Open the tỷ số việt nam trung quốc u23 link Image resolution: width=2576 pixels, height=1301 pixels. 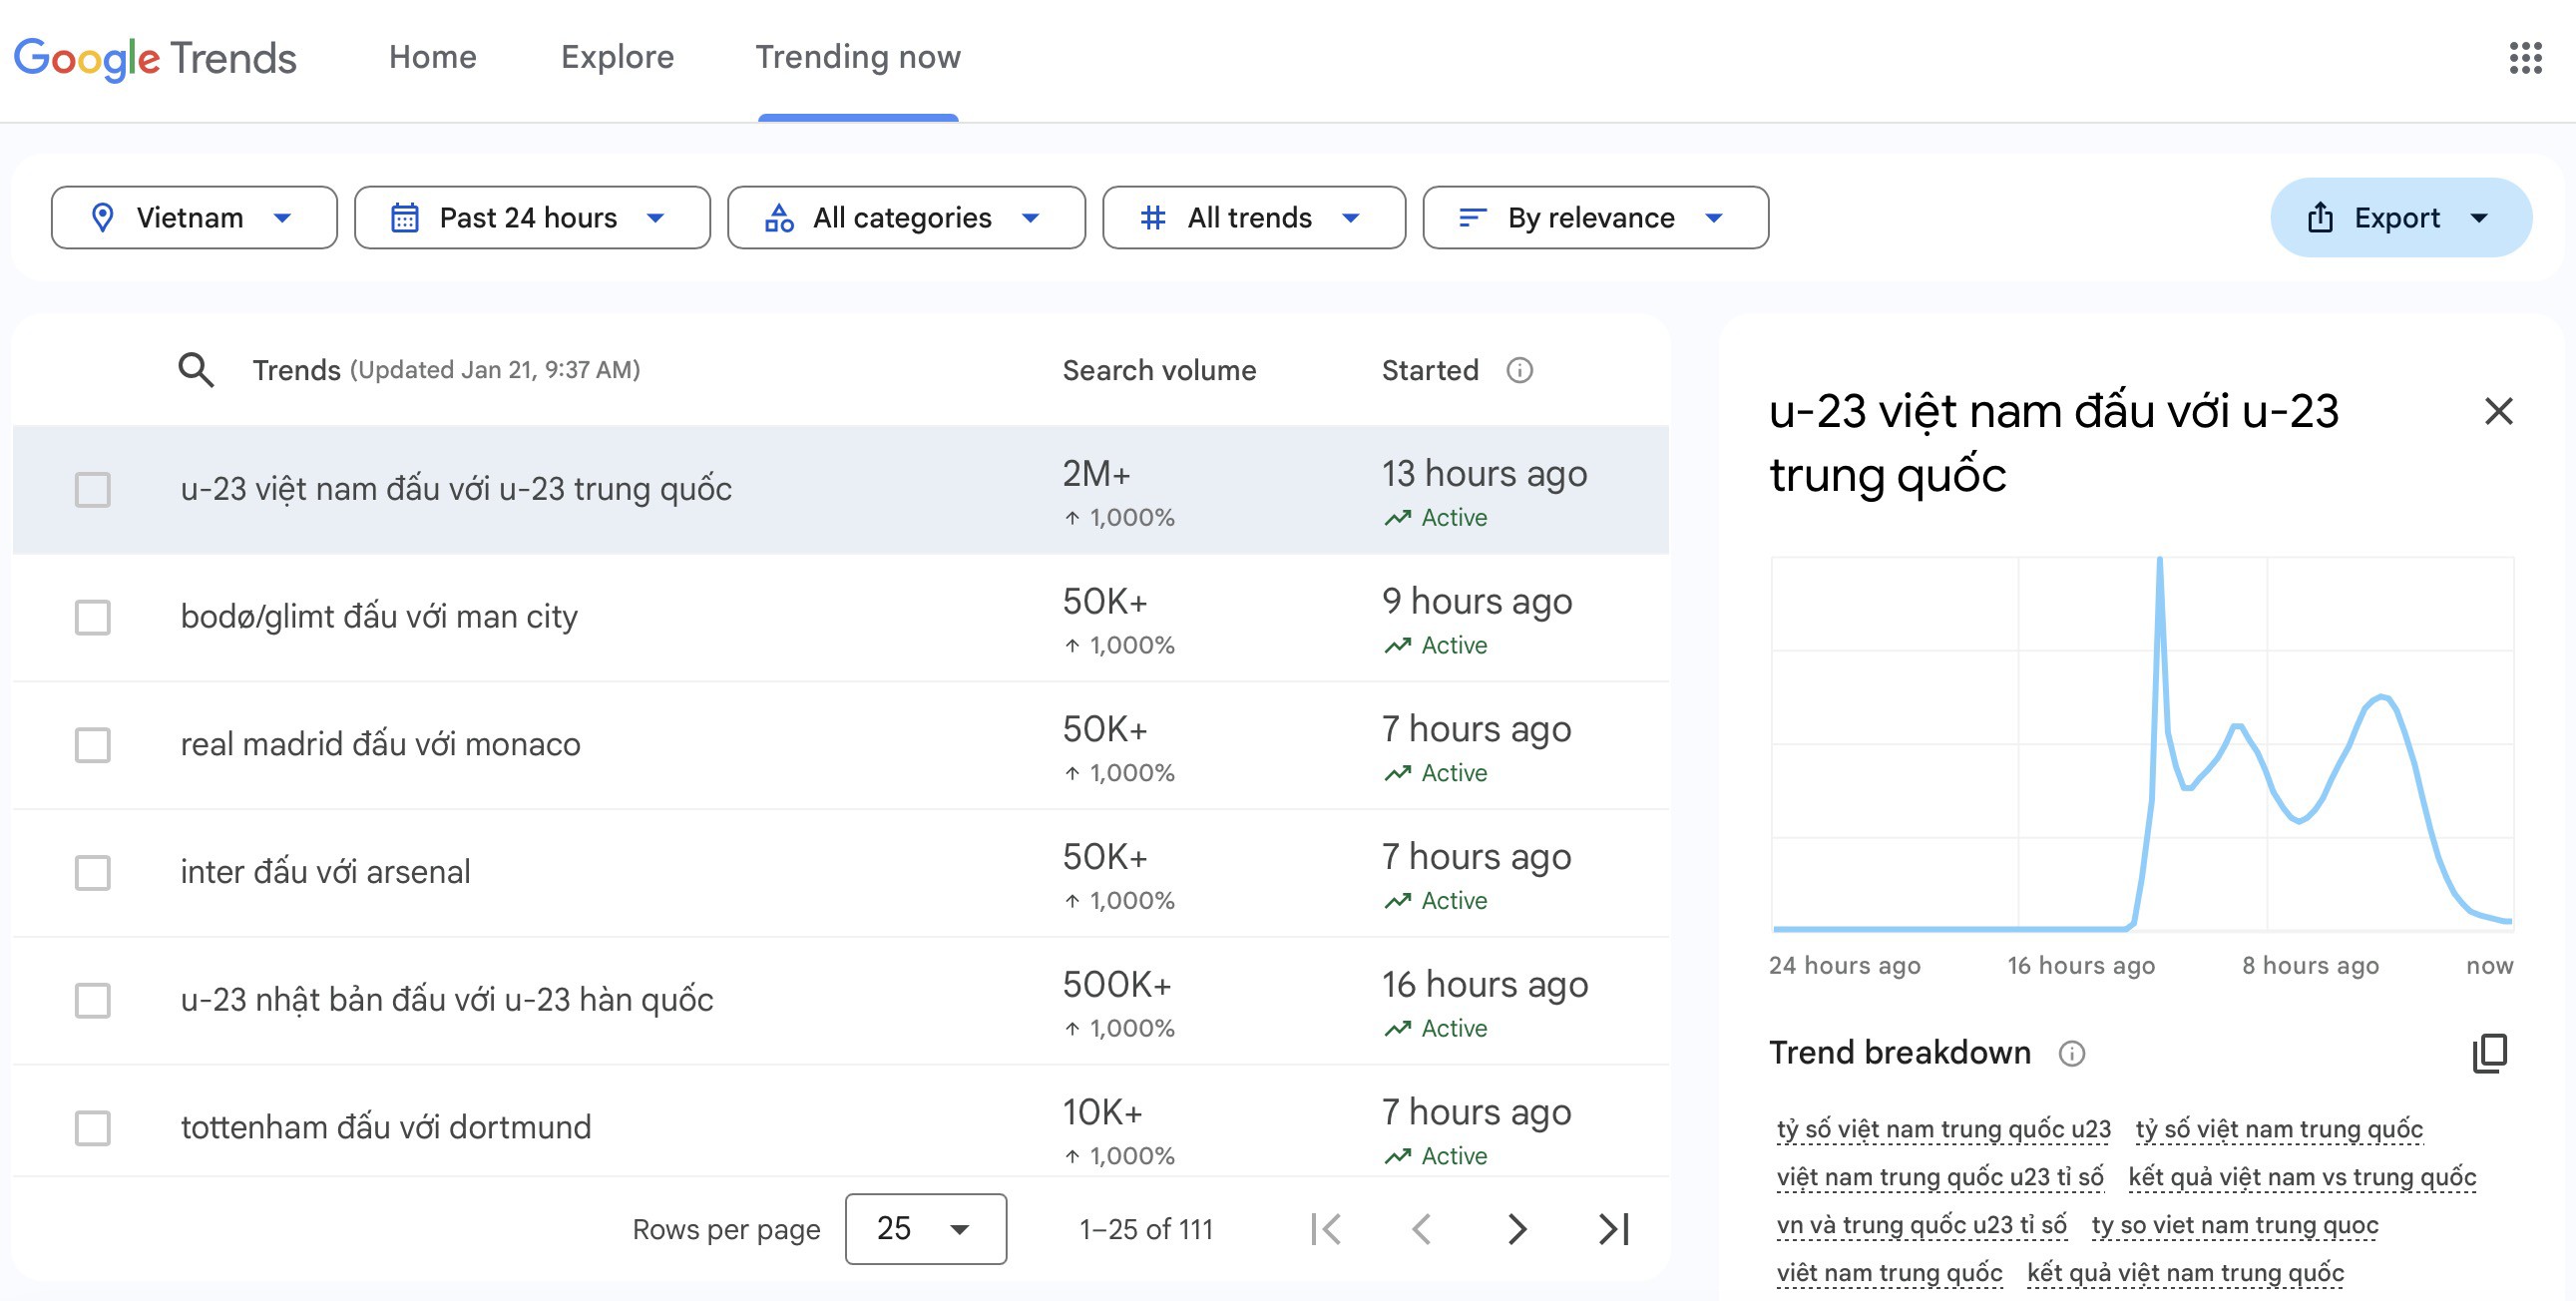1943,1128
